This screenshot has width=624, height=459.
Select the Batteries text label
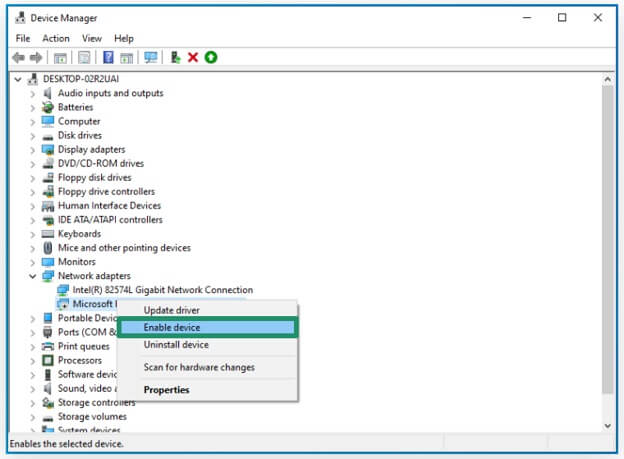pos(75,107)
